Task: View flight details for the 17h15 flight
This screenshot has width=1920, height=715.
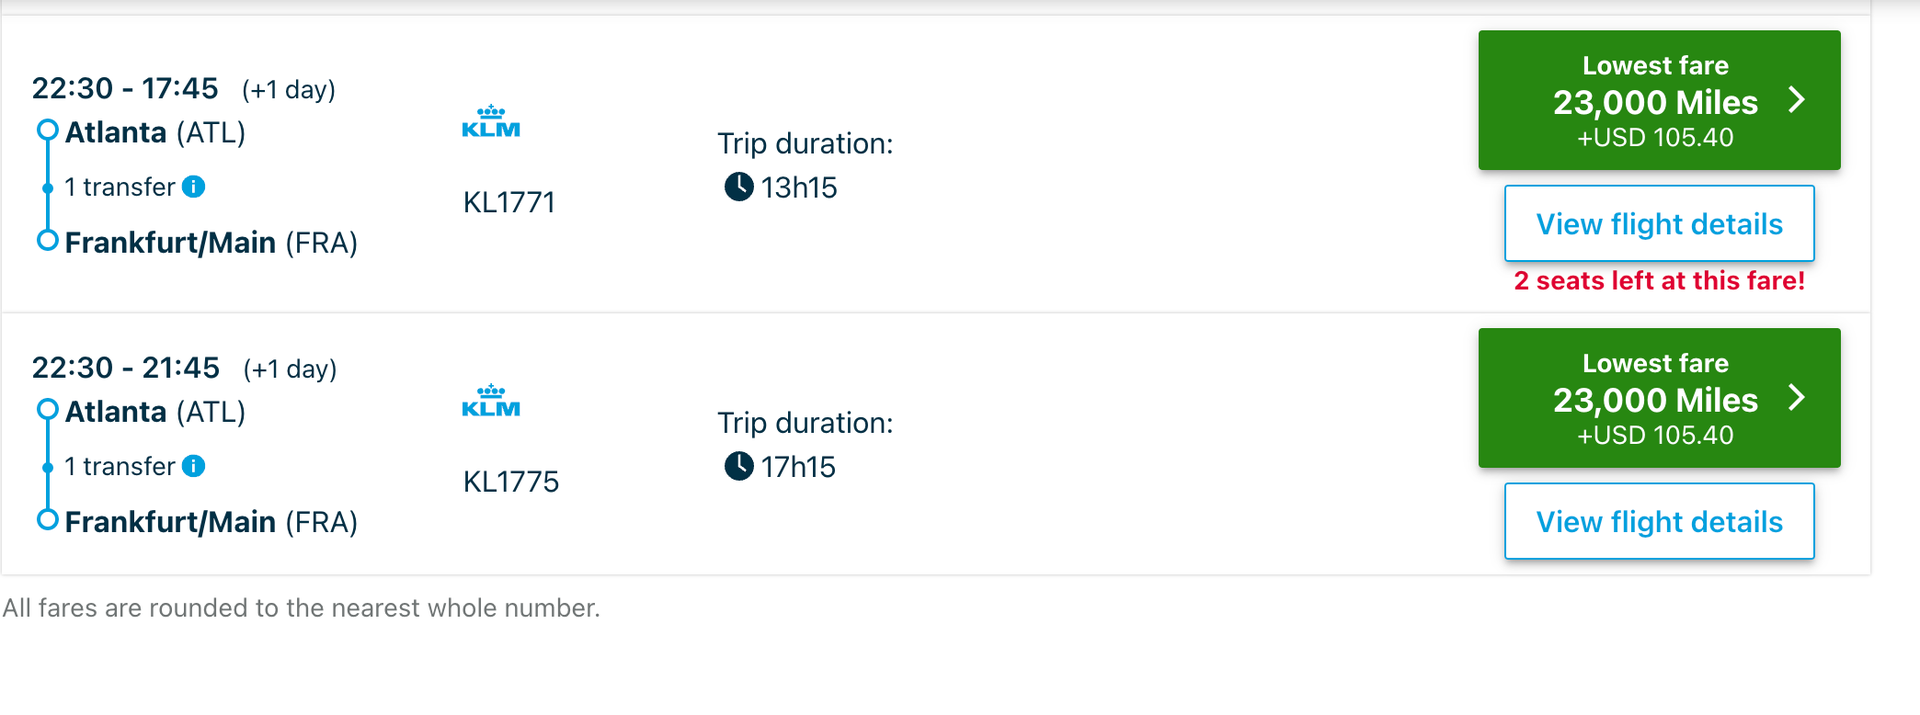Action: [x=1658, y=521]
